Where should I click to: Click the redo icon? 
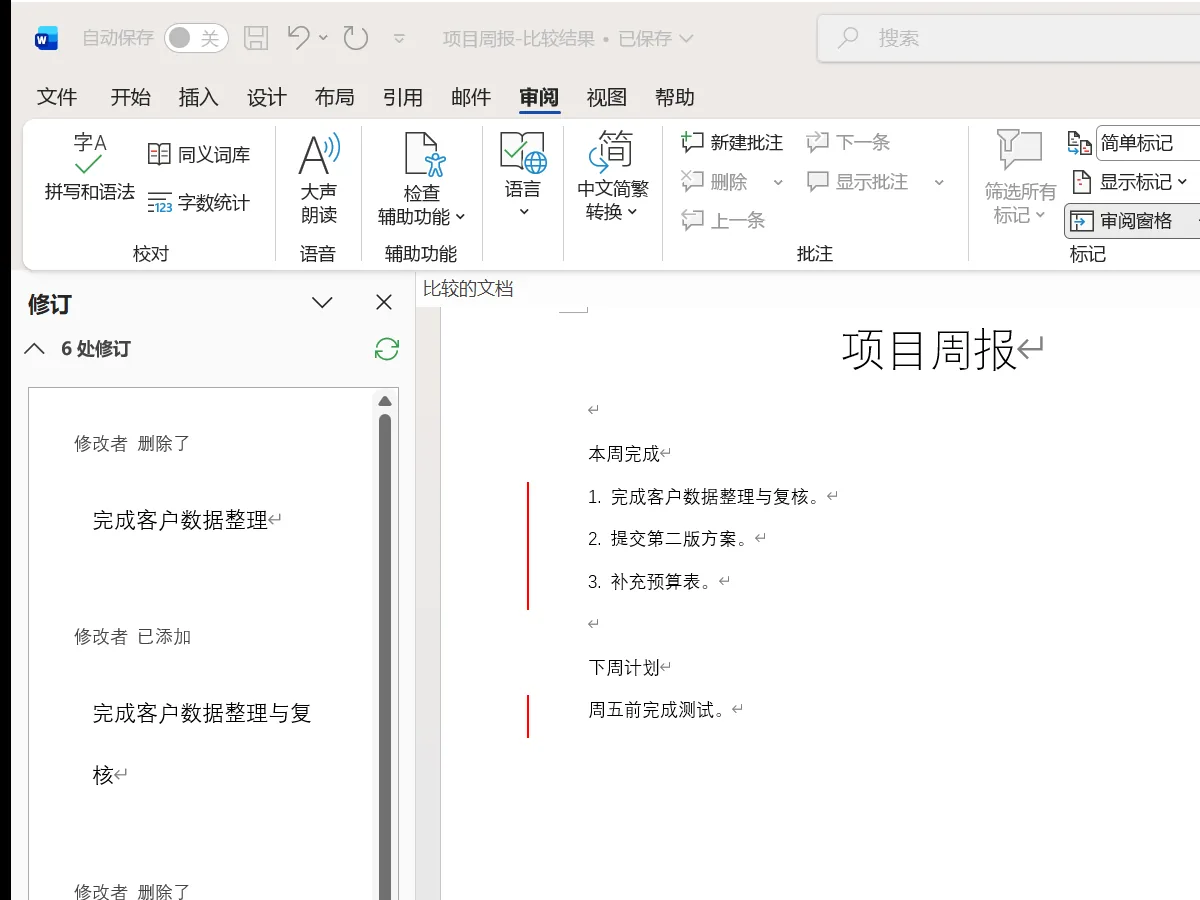click(x=356, y=39)
